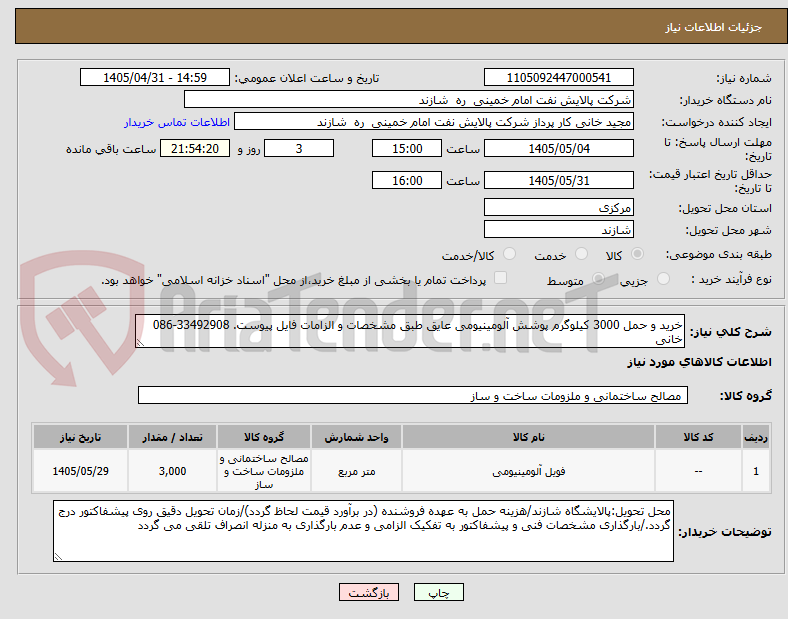The height and width of the screenshot is (619, 788).
Task: Select the متوسط purchase type radio
Action: 598,279
